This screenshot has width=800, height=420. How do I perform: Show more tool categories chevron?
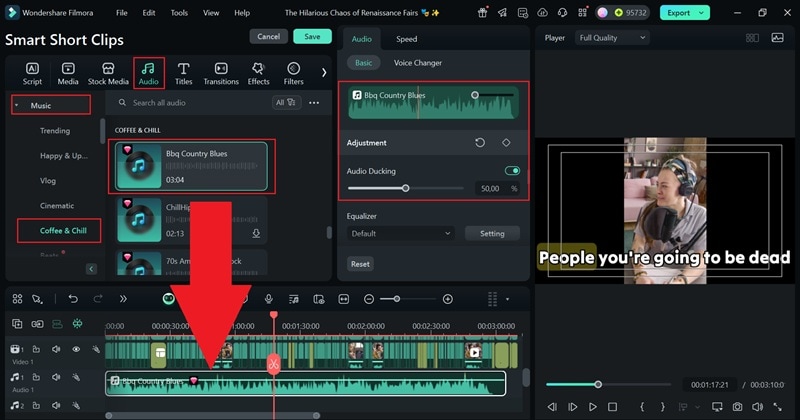click(324, 72)
